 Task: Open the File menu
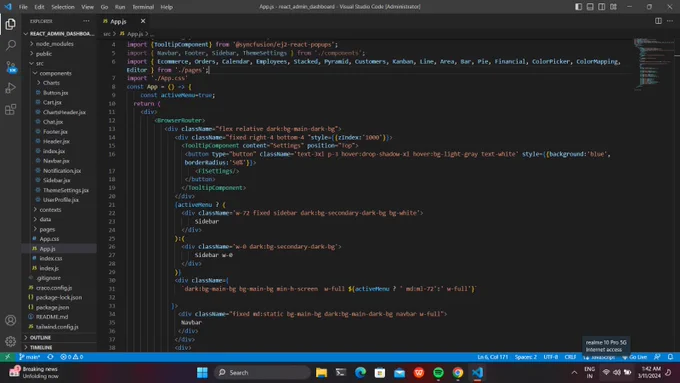23,7
